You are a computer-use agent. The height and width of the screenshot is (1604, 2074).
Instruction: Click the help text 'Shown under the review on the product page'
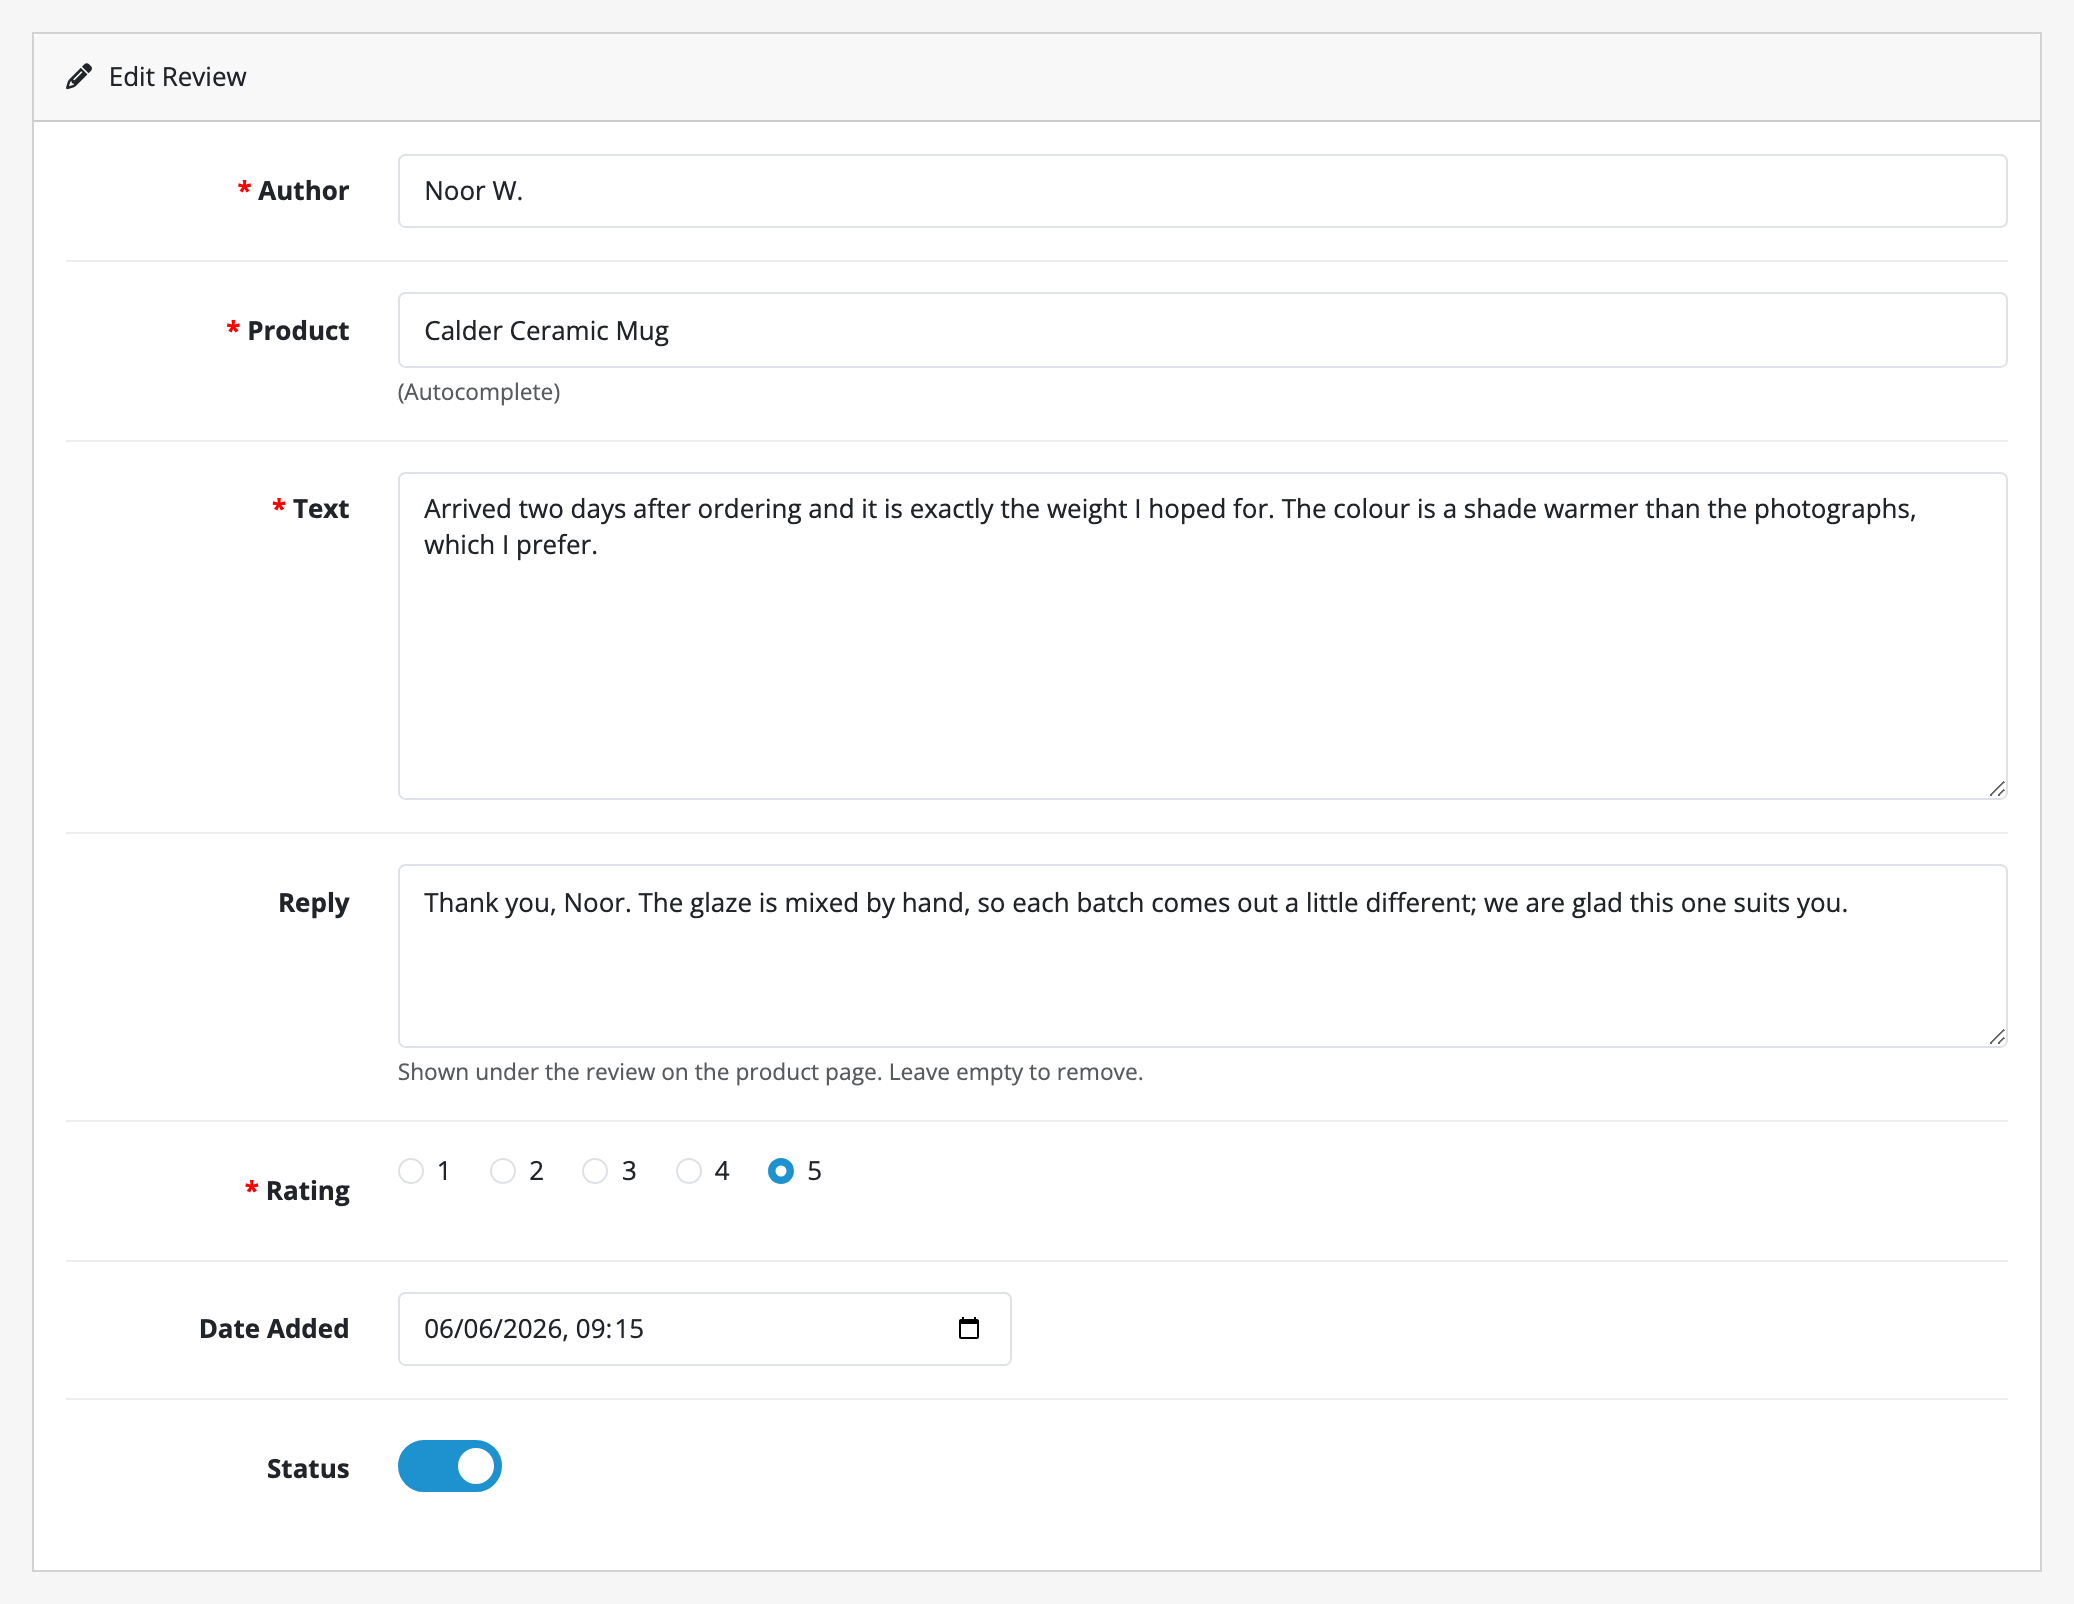[639, 1072]
